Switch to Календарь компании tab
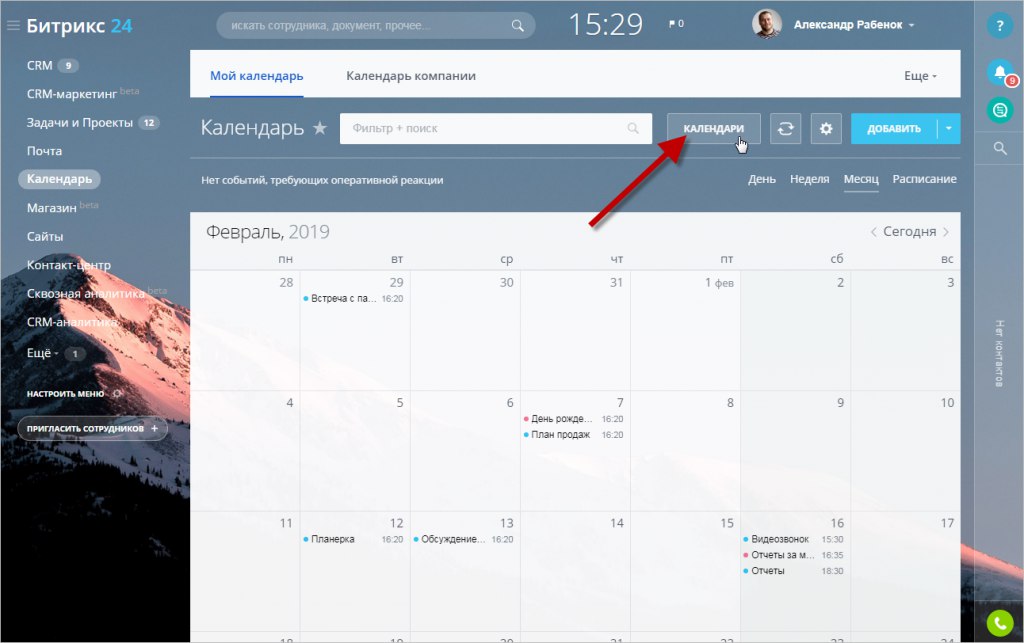The width and height of the screenshot is (1024, 643). [x=411, y=76]
